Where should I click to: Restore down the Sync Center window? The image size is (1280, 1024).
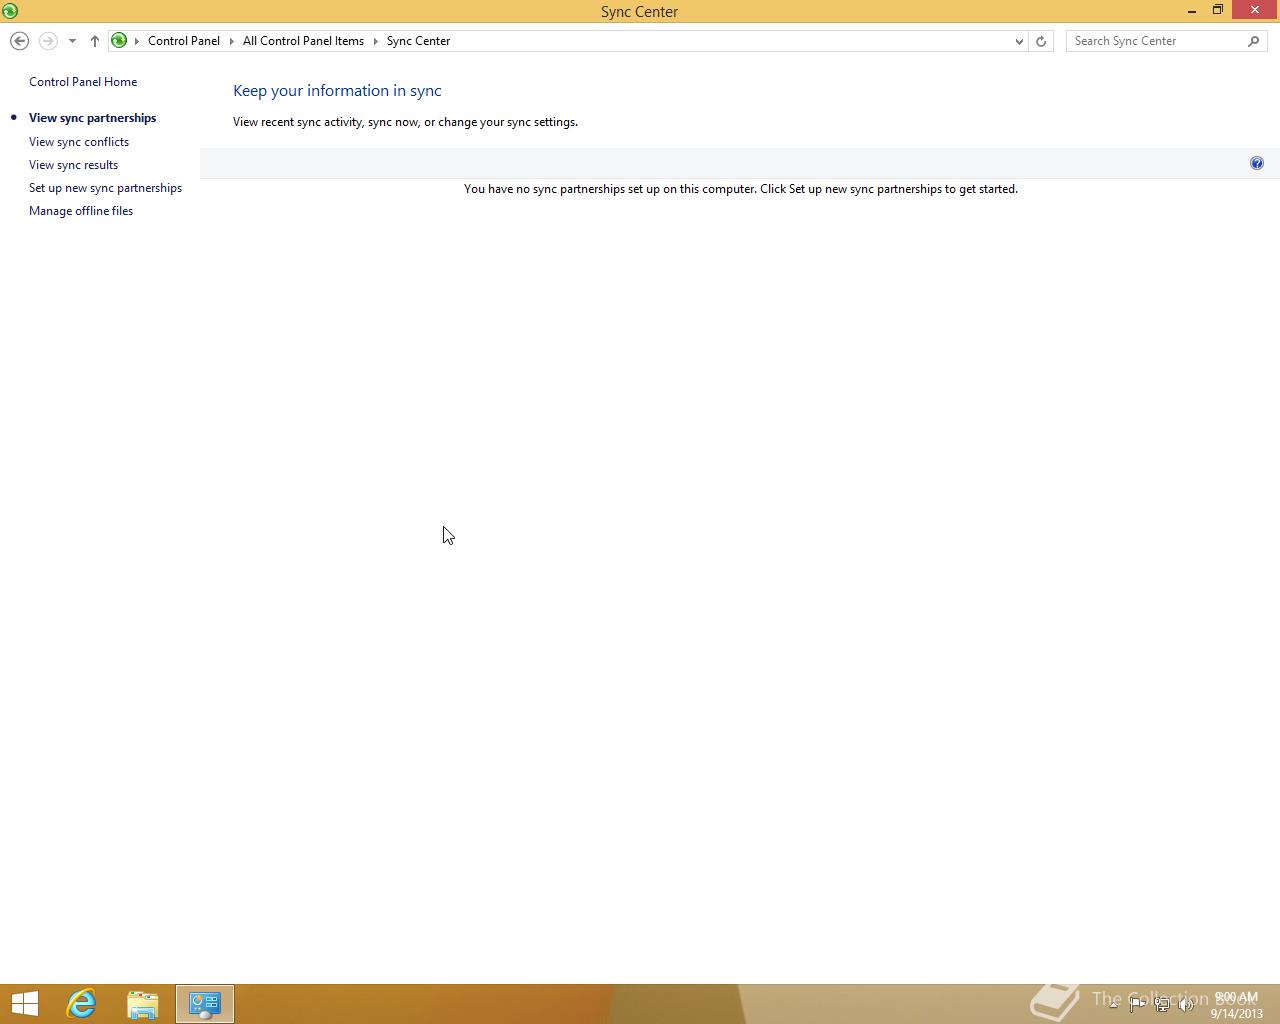(x=1218, y=10)
